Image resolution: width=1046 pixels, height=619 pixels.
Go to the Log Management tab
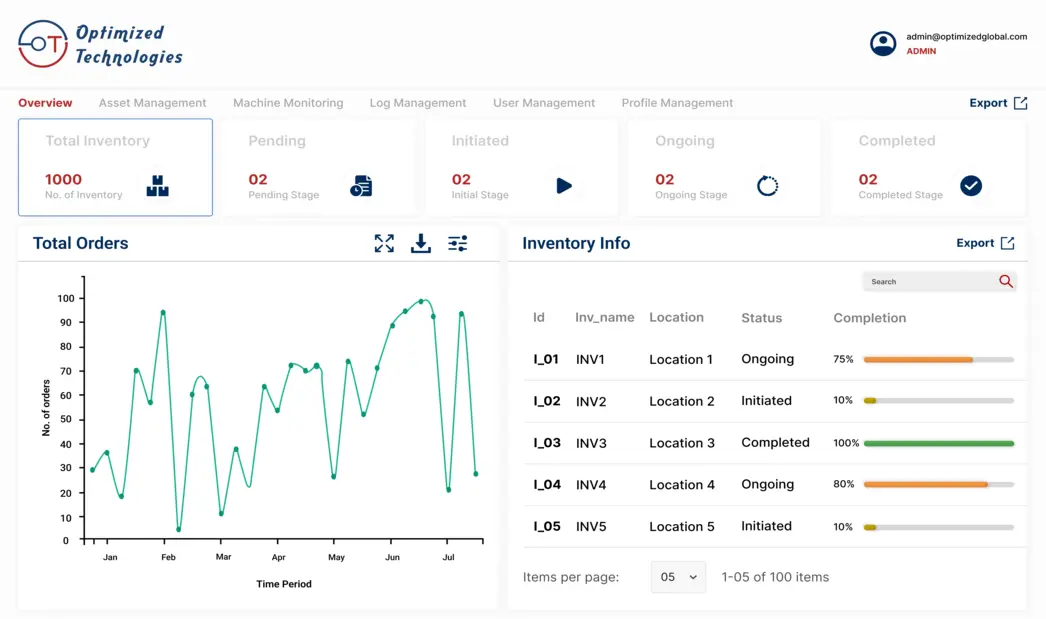pos(417,103)
